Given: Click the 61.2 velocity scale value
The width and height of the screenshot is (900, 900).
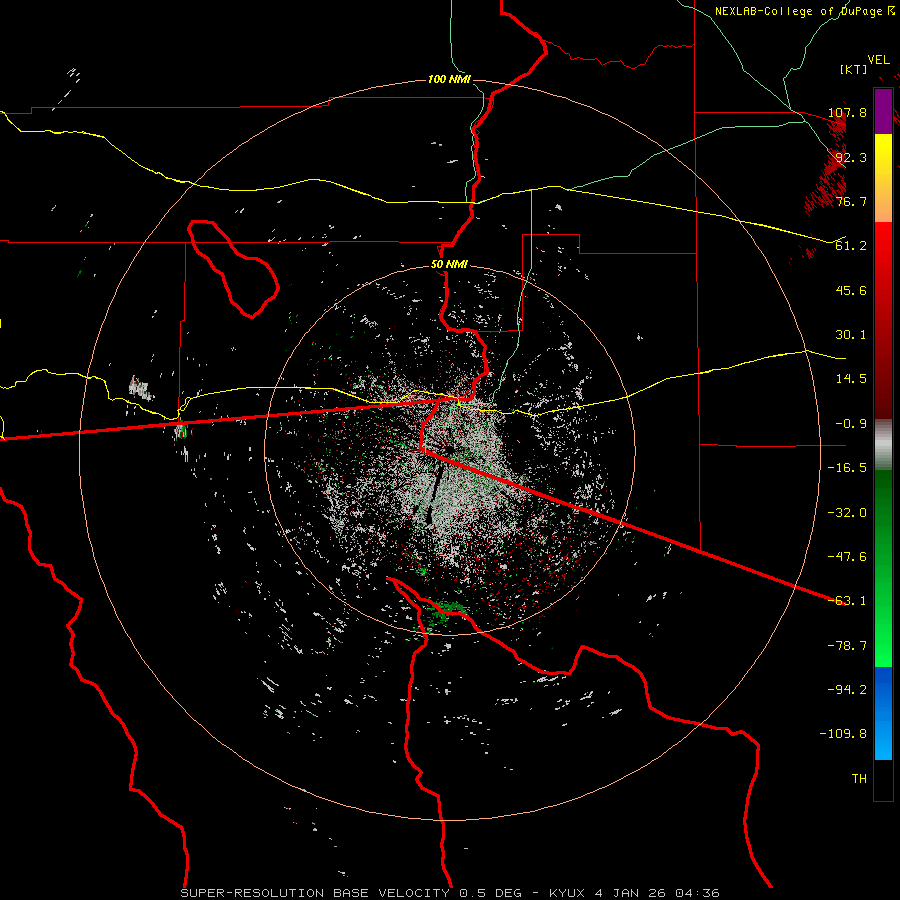Looking at the screenshot, I should (851, 246).
